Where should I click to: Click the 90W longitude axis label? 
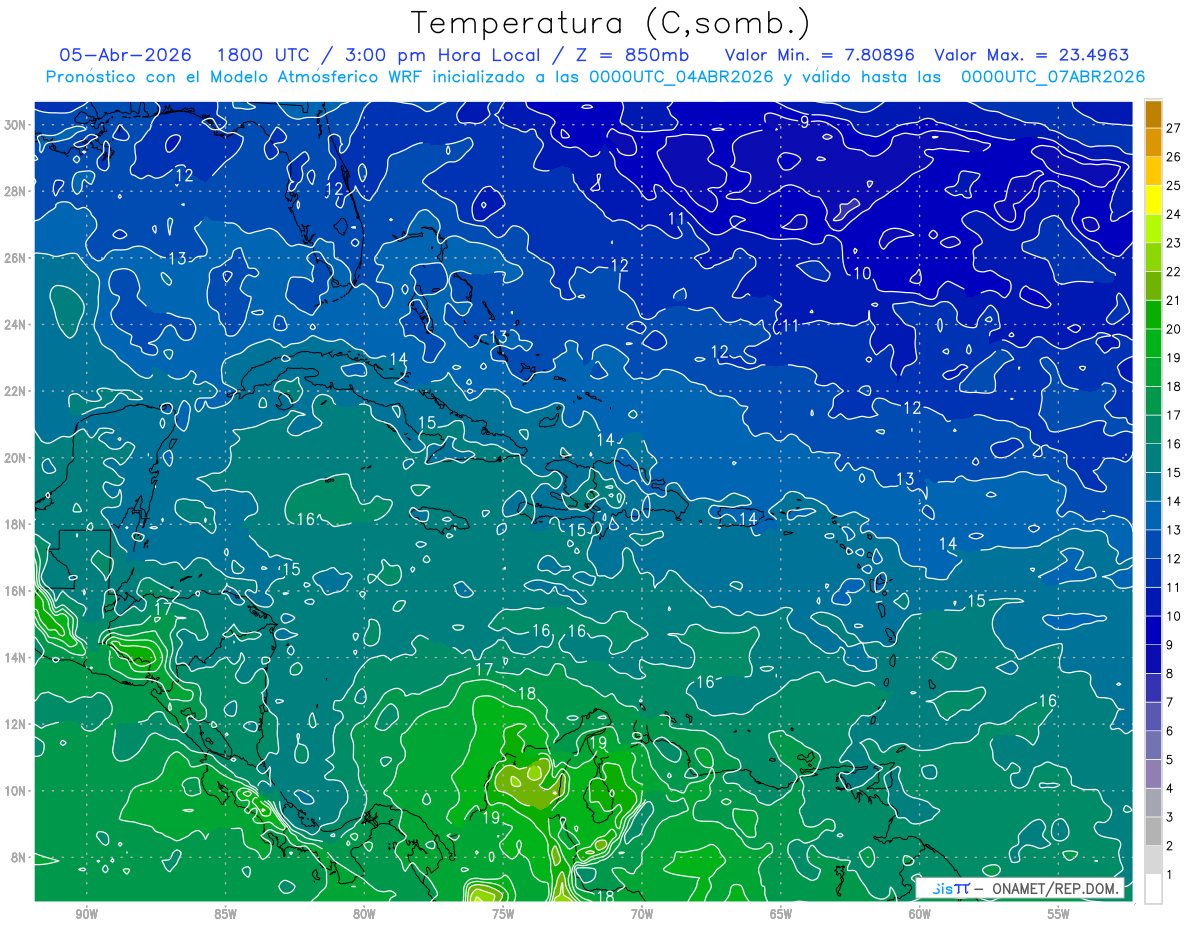pos(86,914)
